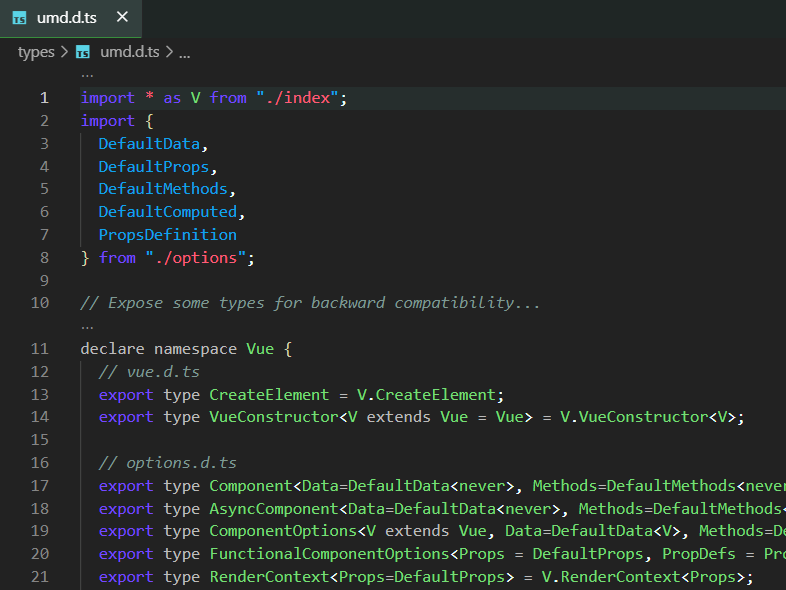Click the 'DefaultData' import on line 3
786x590 pixels.
149,144
